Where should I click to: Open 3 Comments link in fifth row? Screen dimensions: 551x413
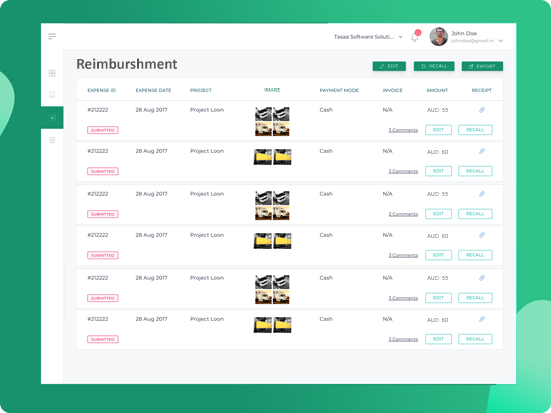(403, 298)
